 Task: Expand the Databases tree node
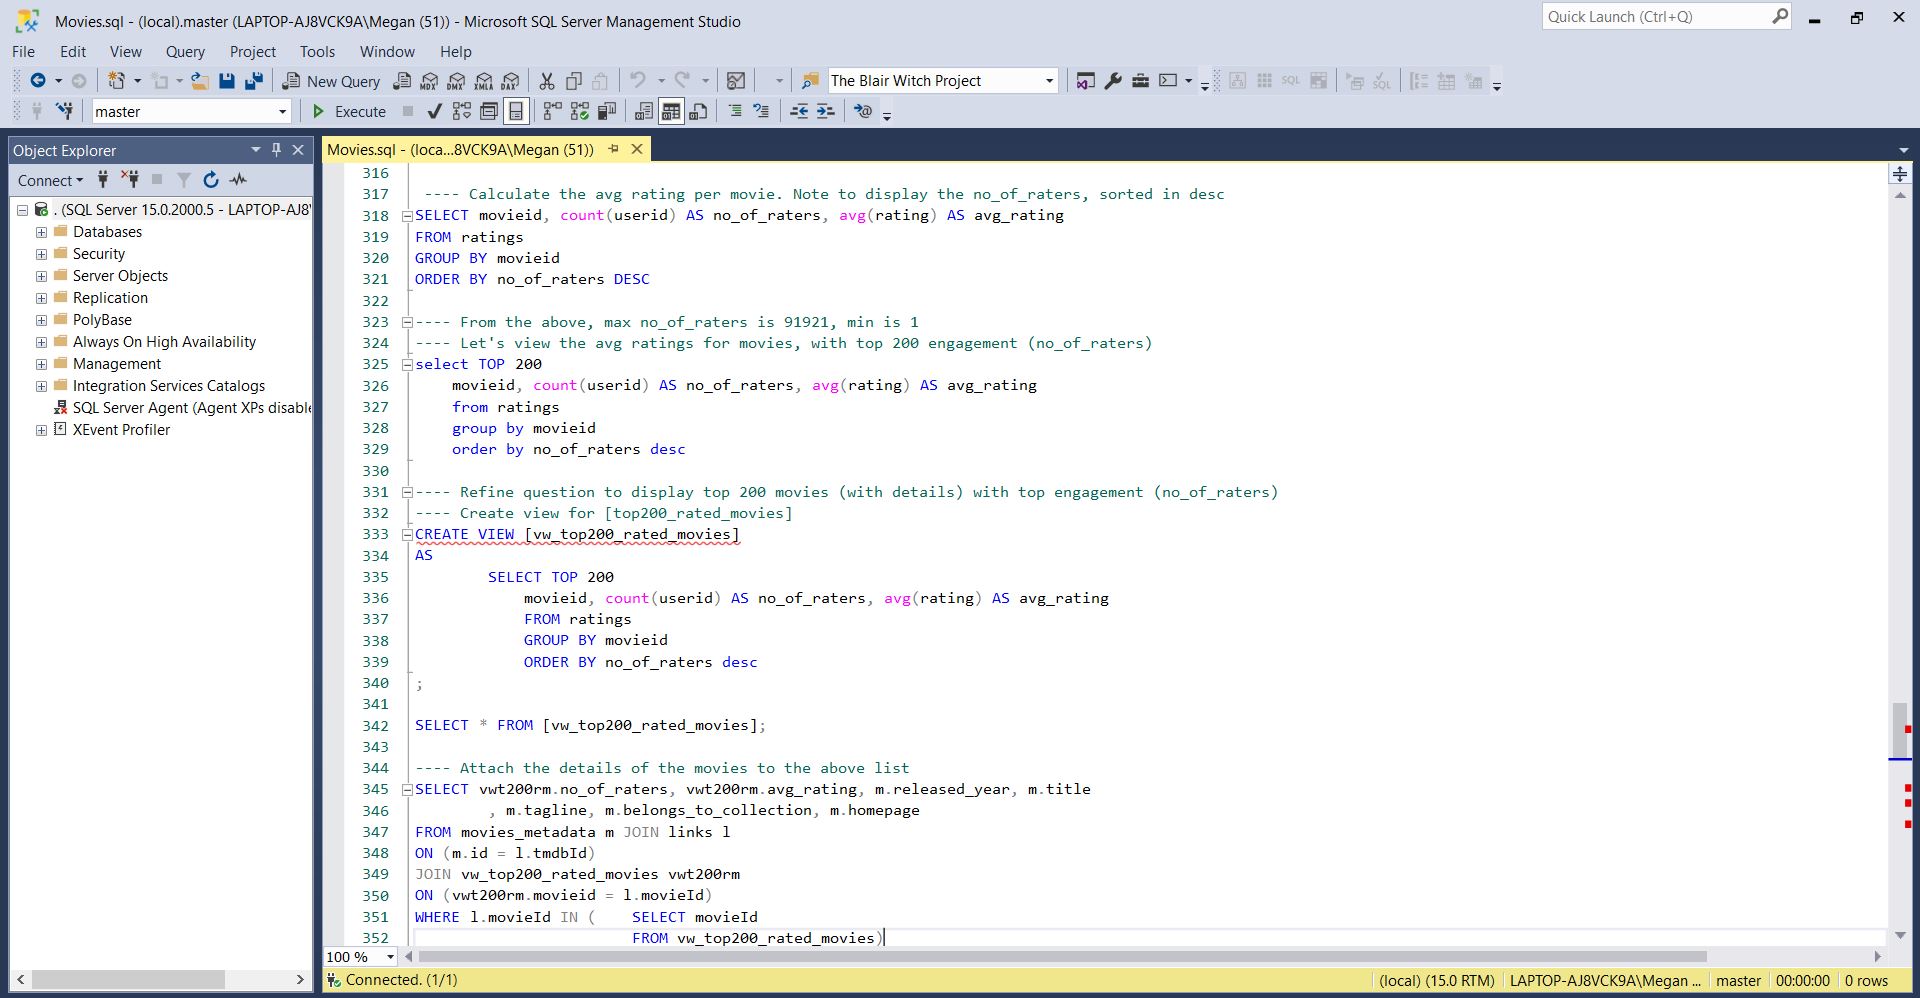[41, 232]
